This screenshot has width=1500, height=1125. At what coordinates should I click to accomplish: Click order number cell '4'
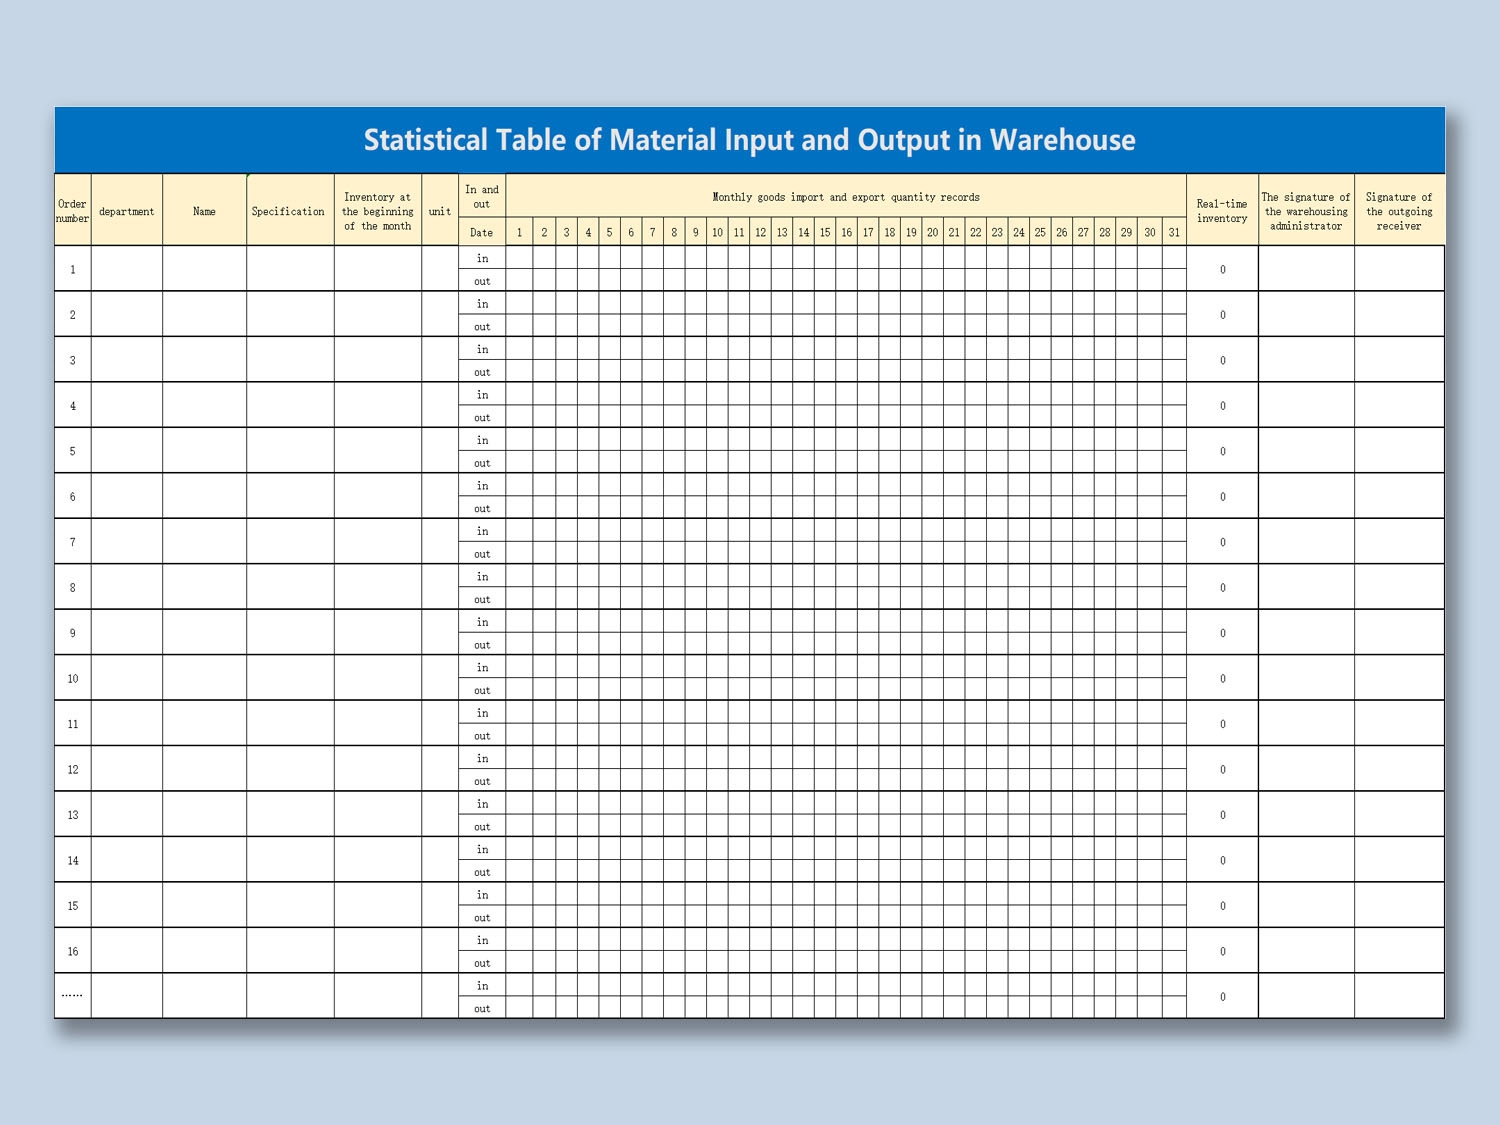pos(73,405)
